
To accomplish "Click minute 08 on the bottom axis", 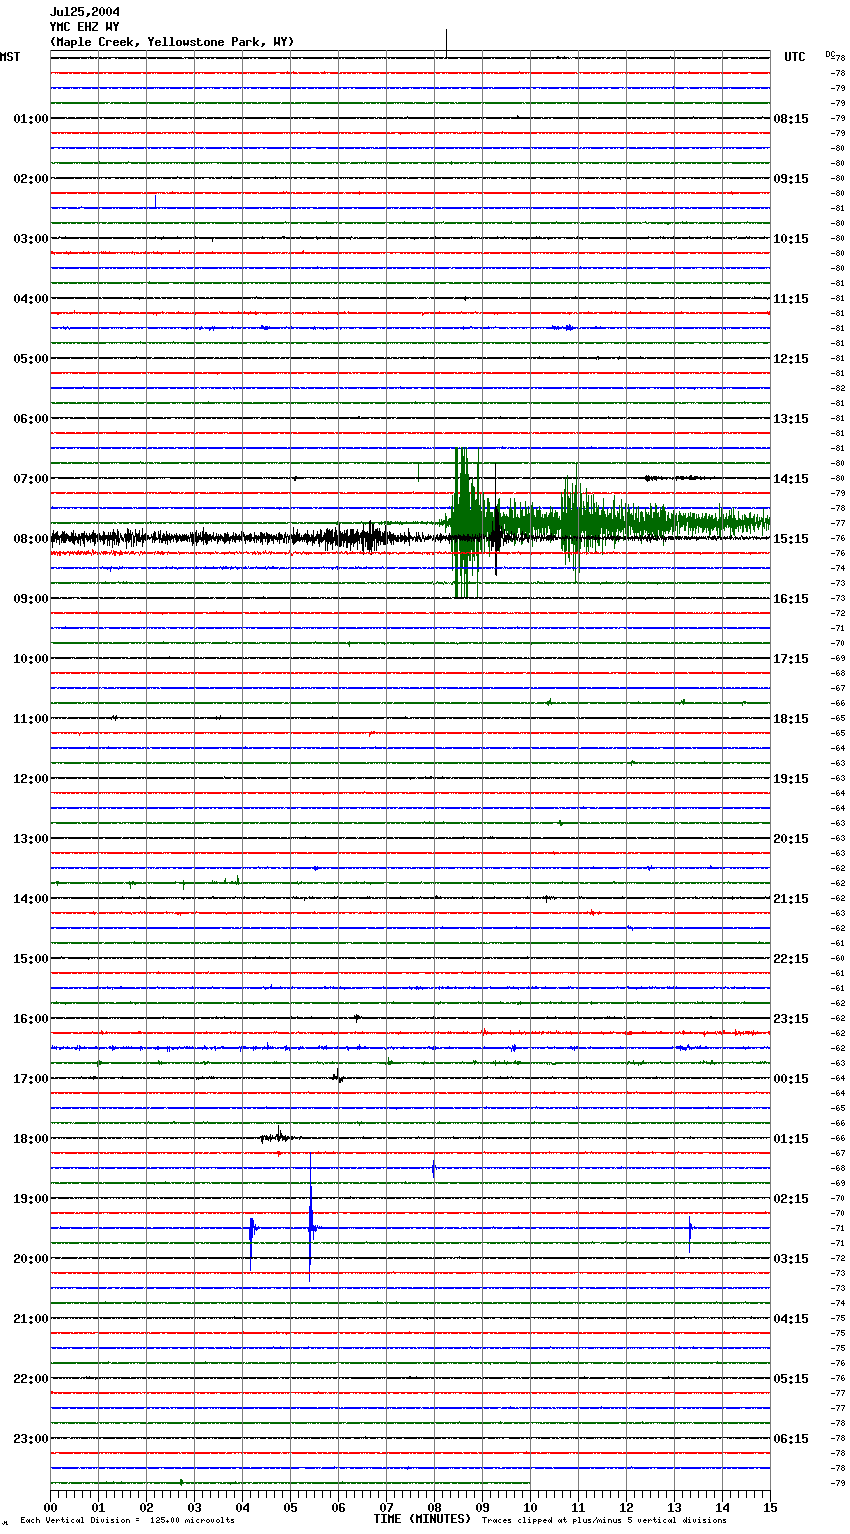I will click(434, 1507).
